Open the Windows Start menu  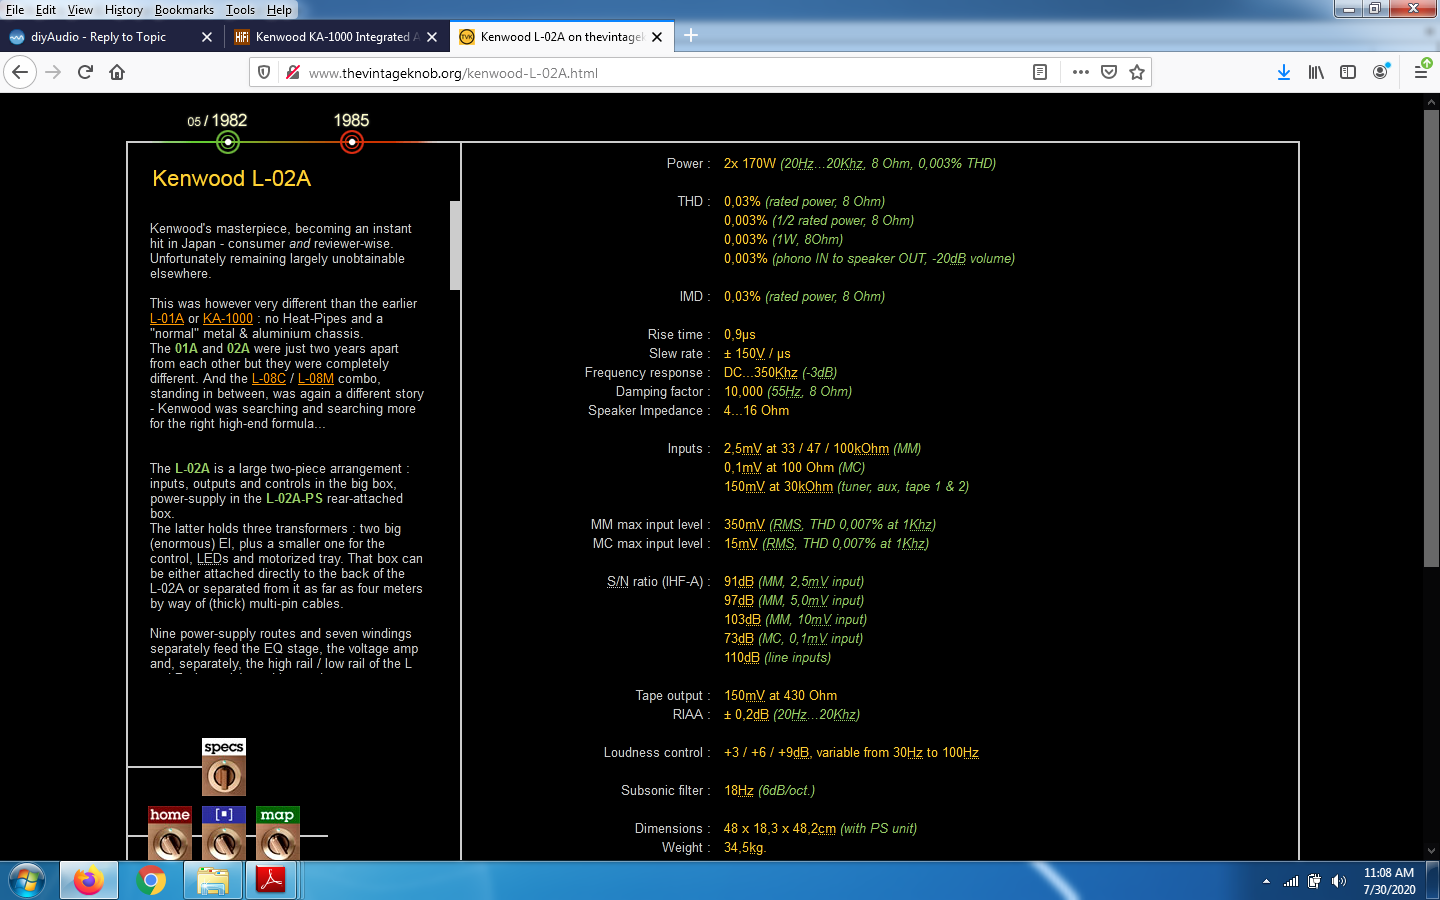click(27, 881)
